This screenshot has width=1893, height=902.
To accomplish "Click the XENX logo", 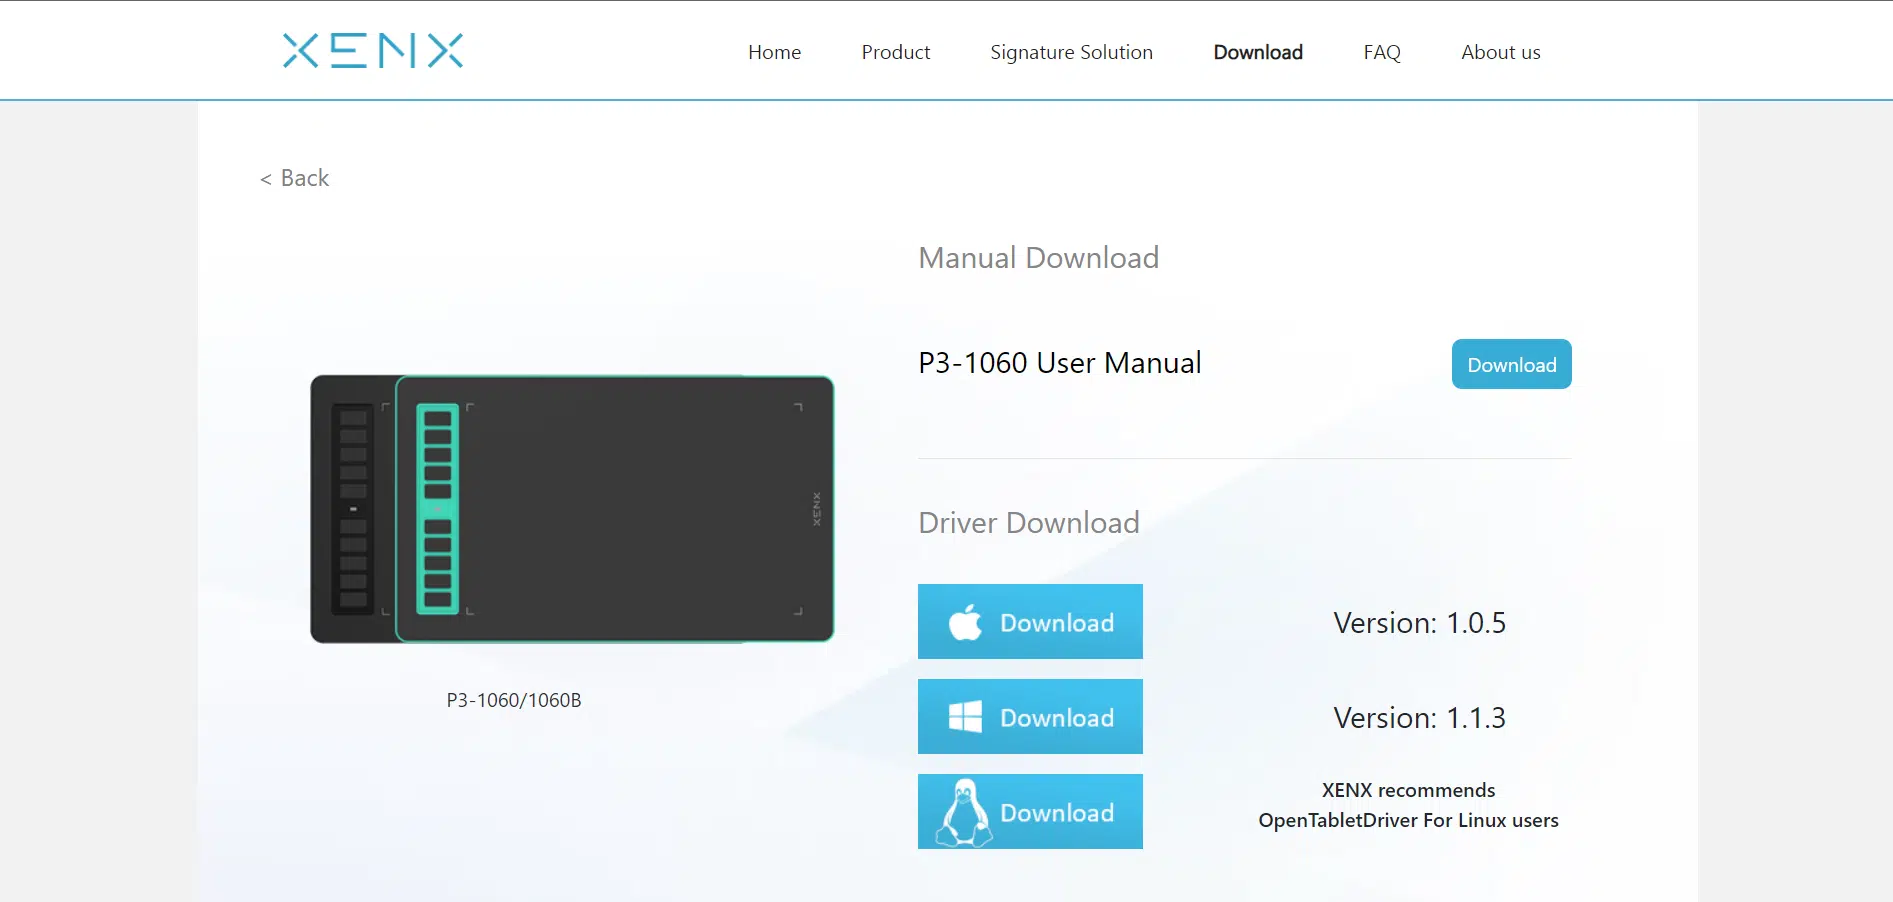I will click(373, 51).
